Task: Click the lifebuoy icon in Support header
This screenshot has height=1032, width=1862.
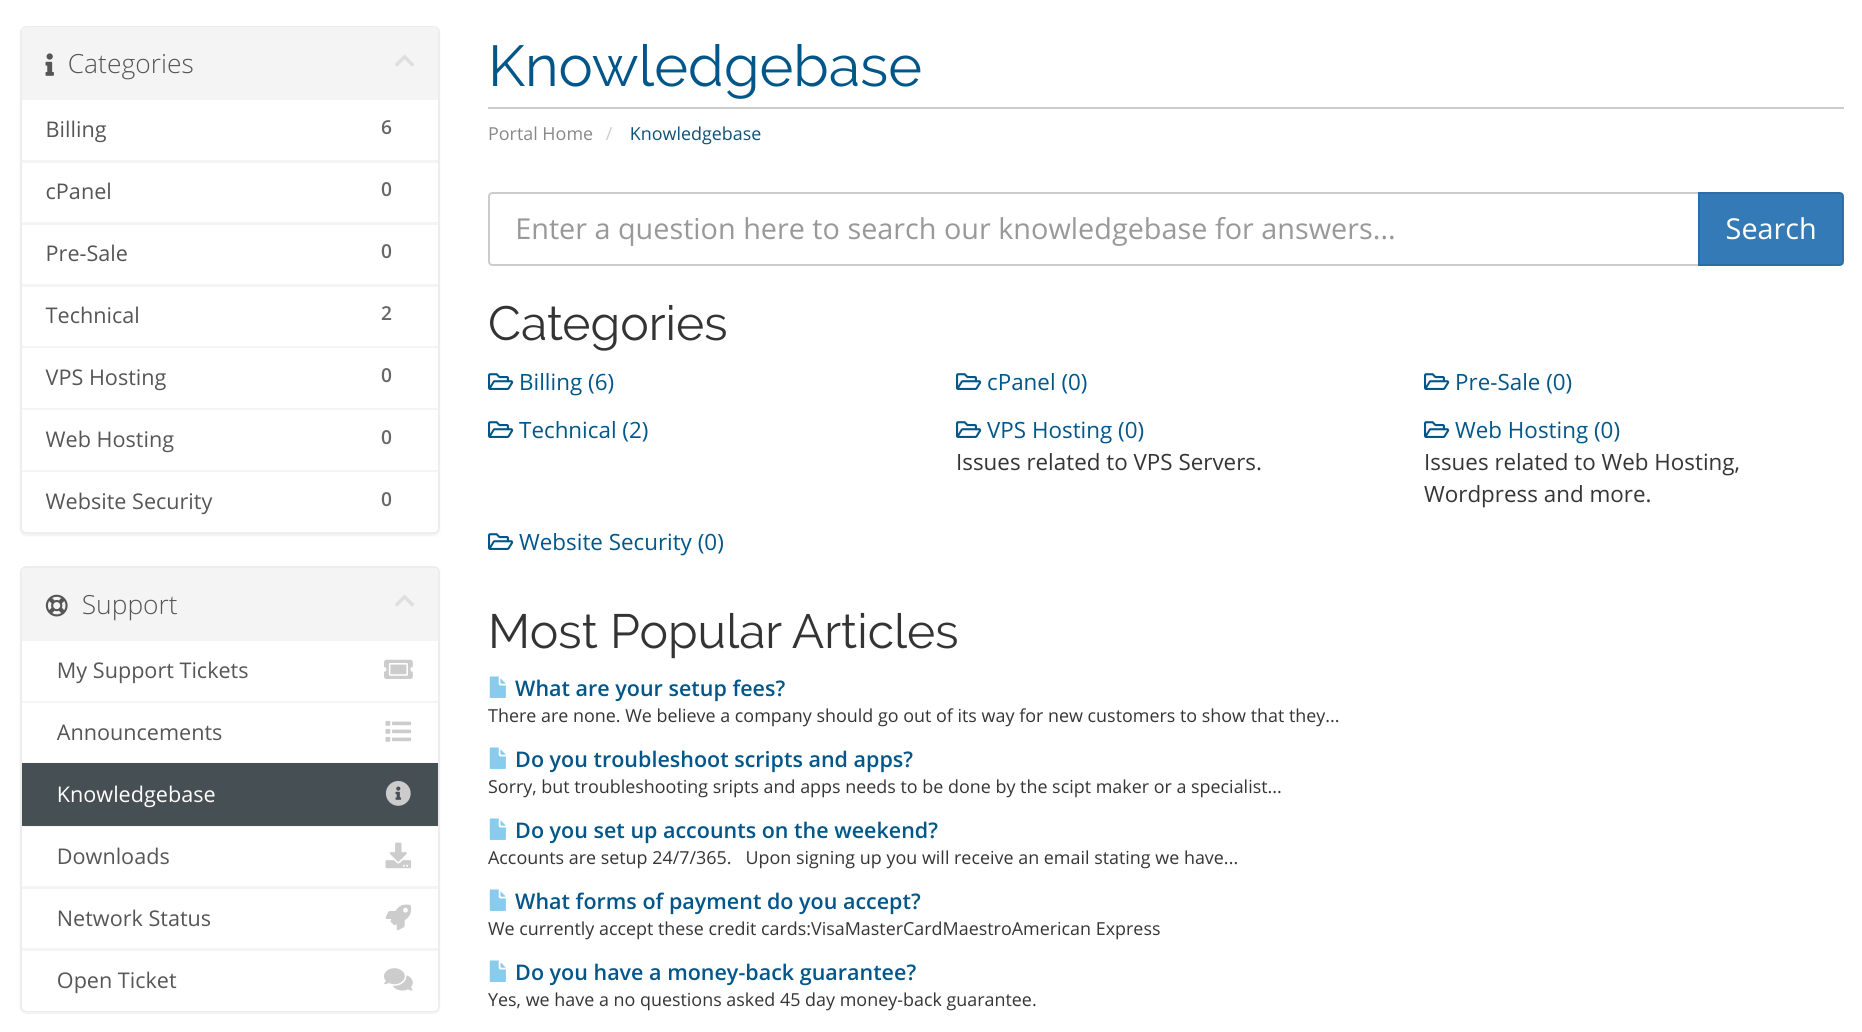Action: (57, 605)
